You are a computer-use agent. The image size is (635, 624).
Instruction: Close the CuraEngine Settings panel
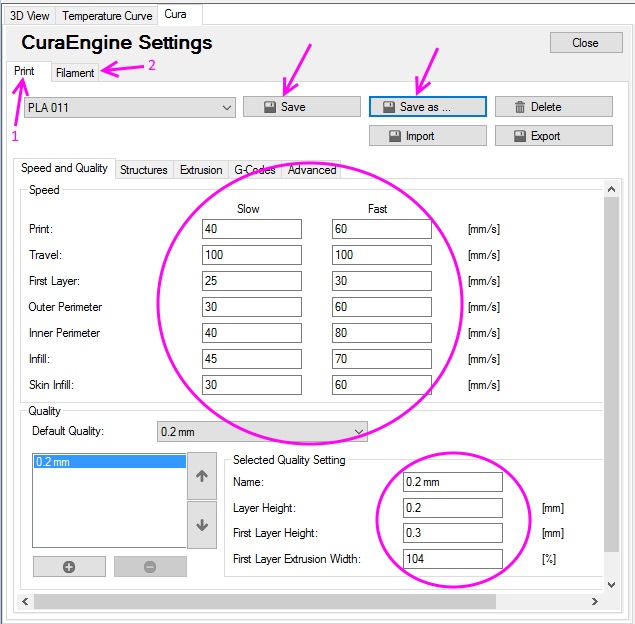pyautogui.click(x=586, y=43)
